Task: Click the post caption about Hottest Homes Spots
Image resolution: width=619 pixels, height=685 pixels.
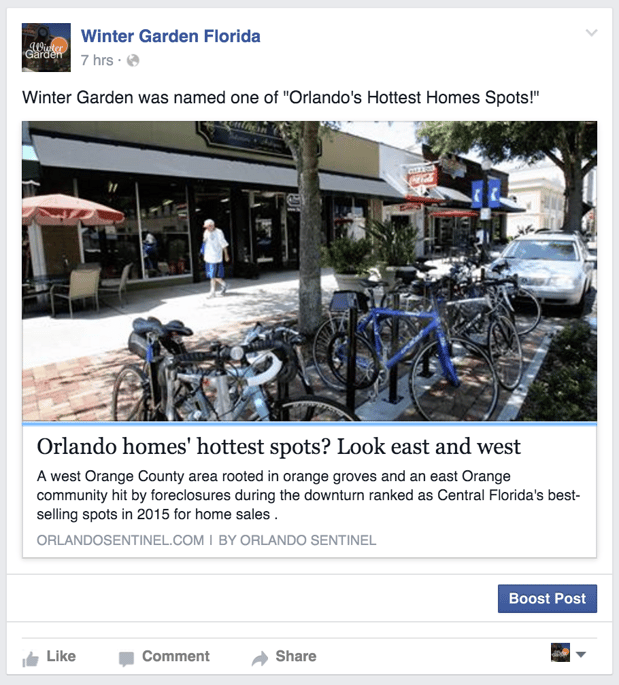Action: [280, 97]
